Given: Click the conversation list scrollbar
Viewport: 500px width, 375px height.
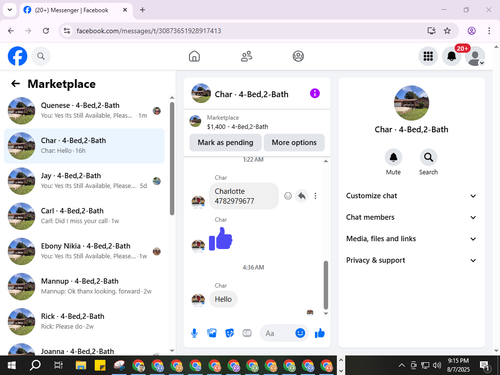Looking at the screenshot, I should pos(172,158).
